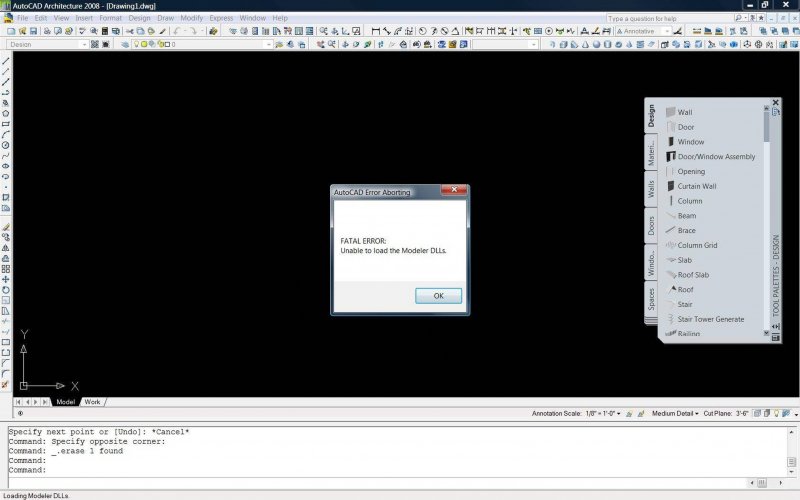The image size is (800, 500).
Task: Open the Modify menu
Action: click(x=191, y=18)
